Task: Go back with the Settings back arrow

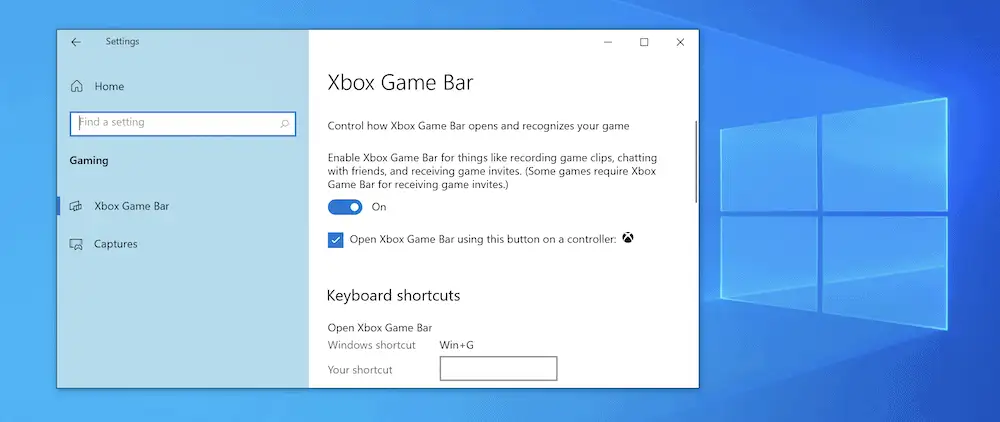Action: coord(76,42)
